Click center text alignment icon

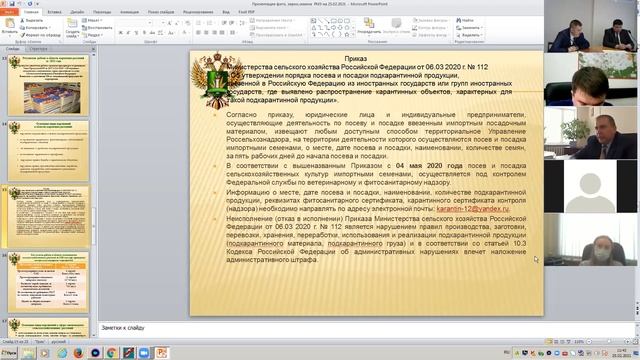click(207, 33)
